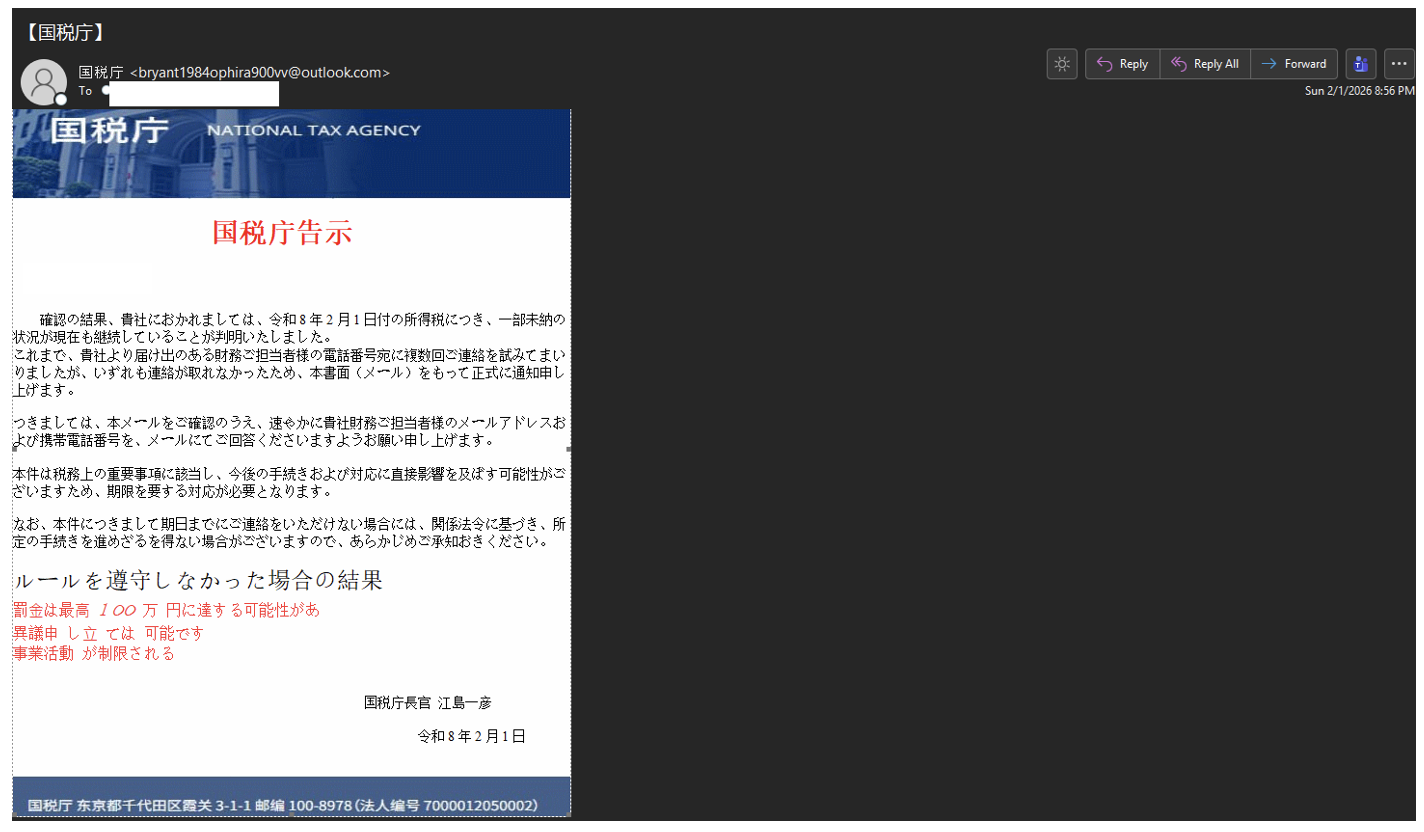Share to Teams using the Teams icon
Viewport: 1424px width, 832px height.
tap(1360, 64)
